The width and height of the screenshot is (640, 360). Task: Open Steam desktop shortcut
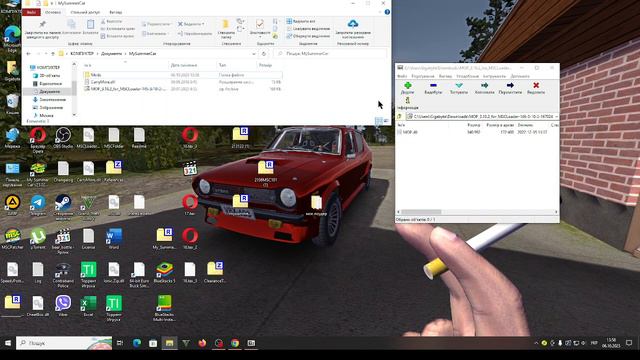tap(63, 207)
